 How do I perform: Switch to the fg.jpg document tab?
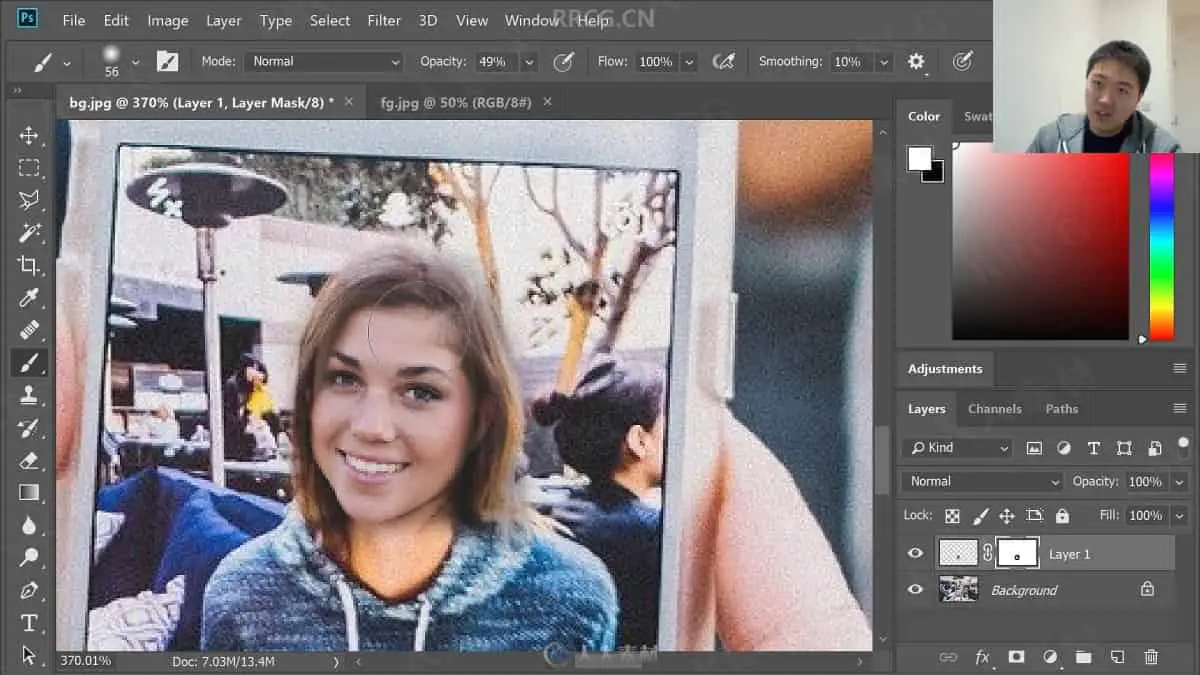point(455,102)
